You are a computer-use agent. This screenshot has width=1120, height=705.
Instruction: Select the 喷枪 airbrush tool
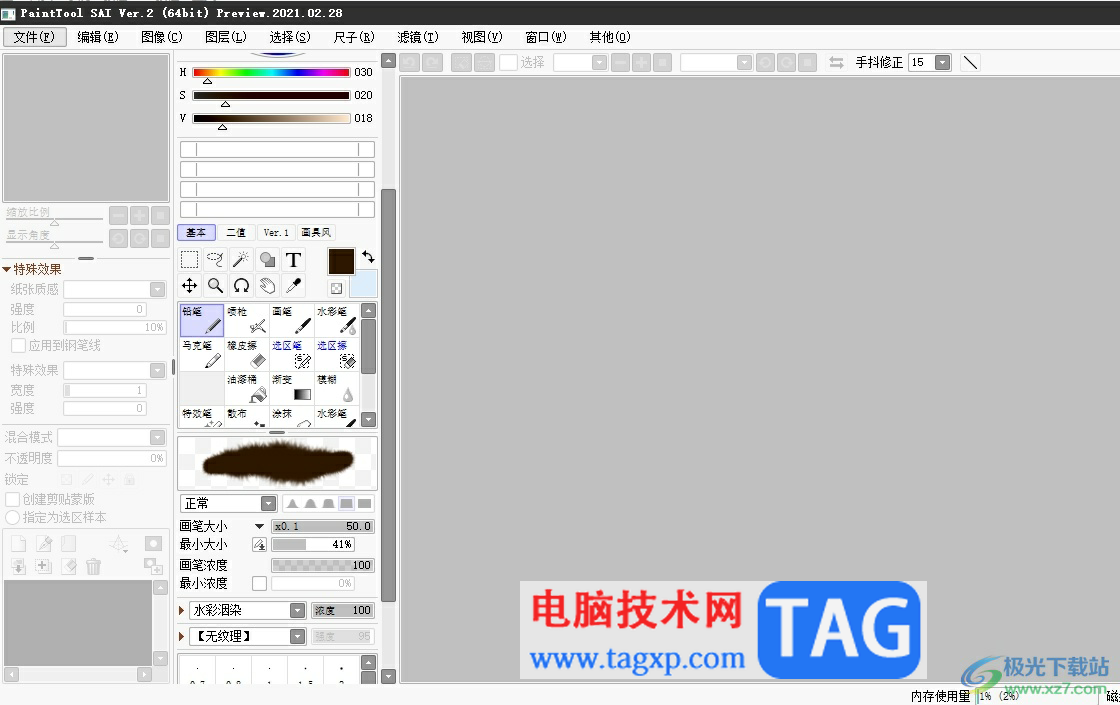(246, 320)
